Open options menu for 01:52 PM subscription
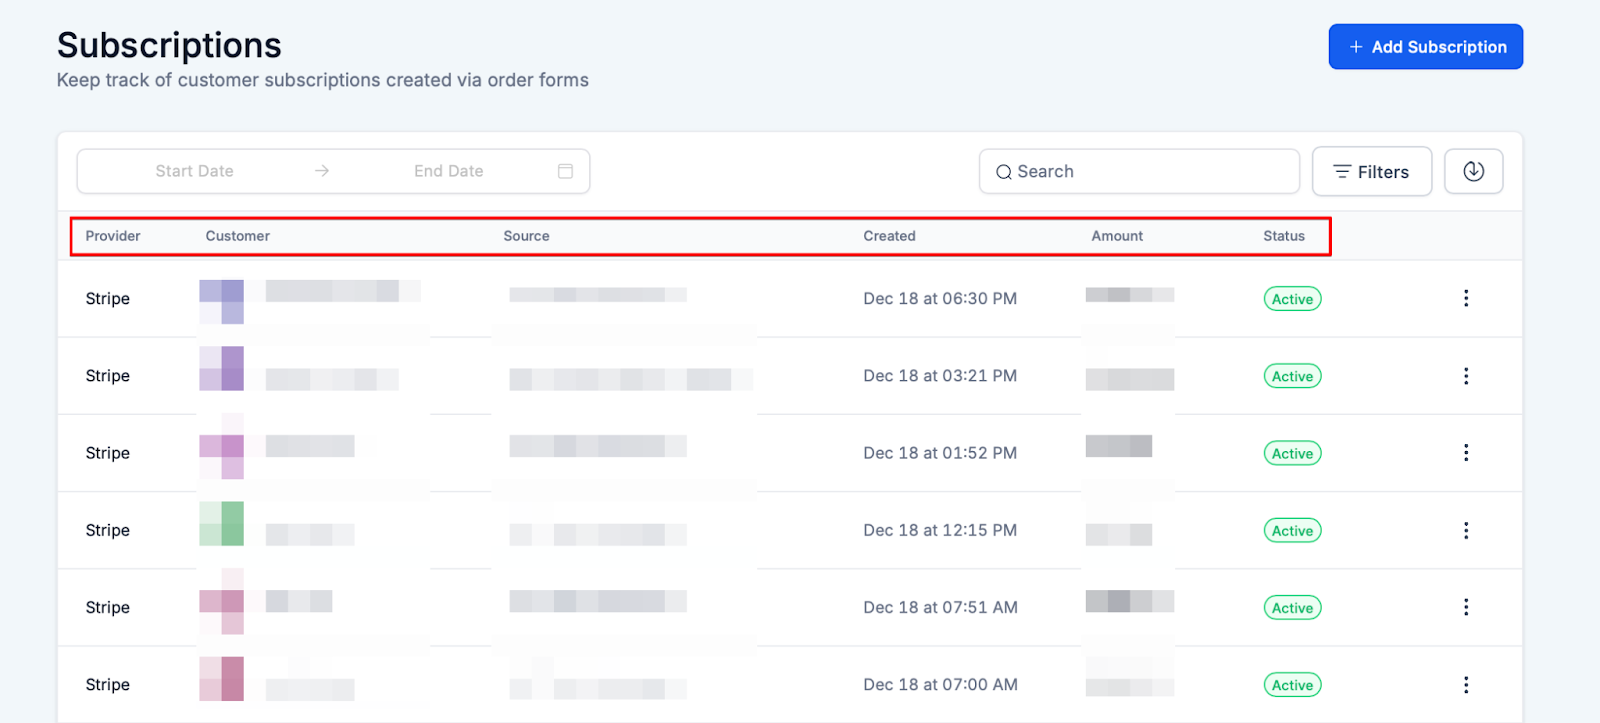Image resolution: width=1600 pixels, height=723 pixels. 1466,453
